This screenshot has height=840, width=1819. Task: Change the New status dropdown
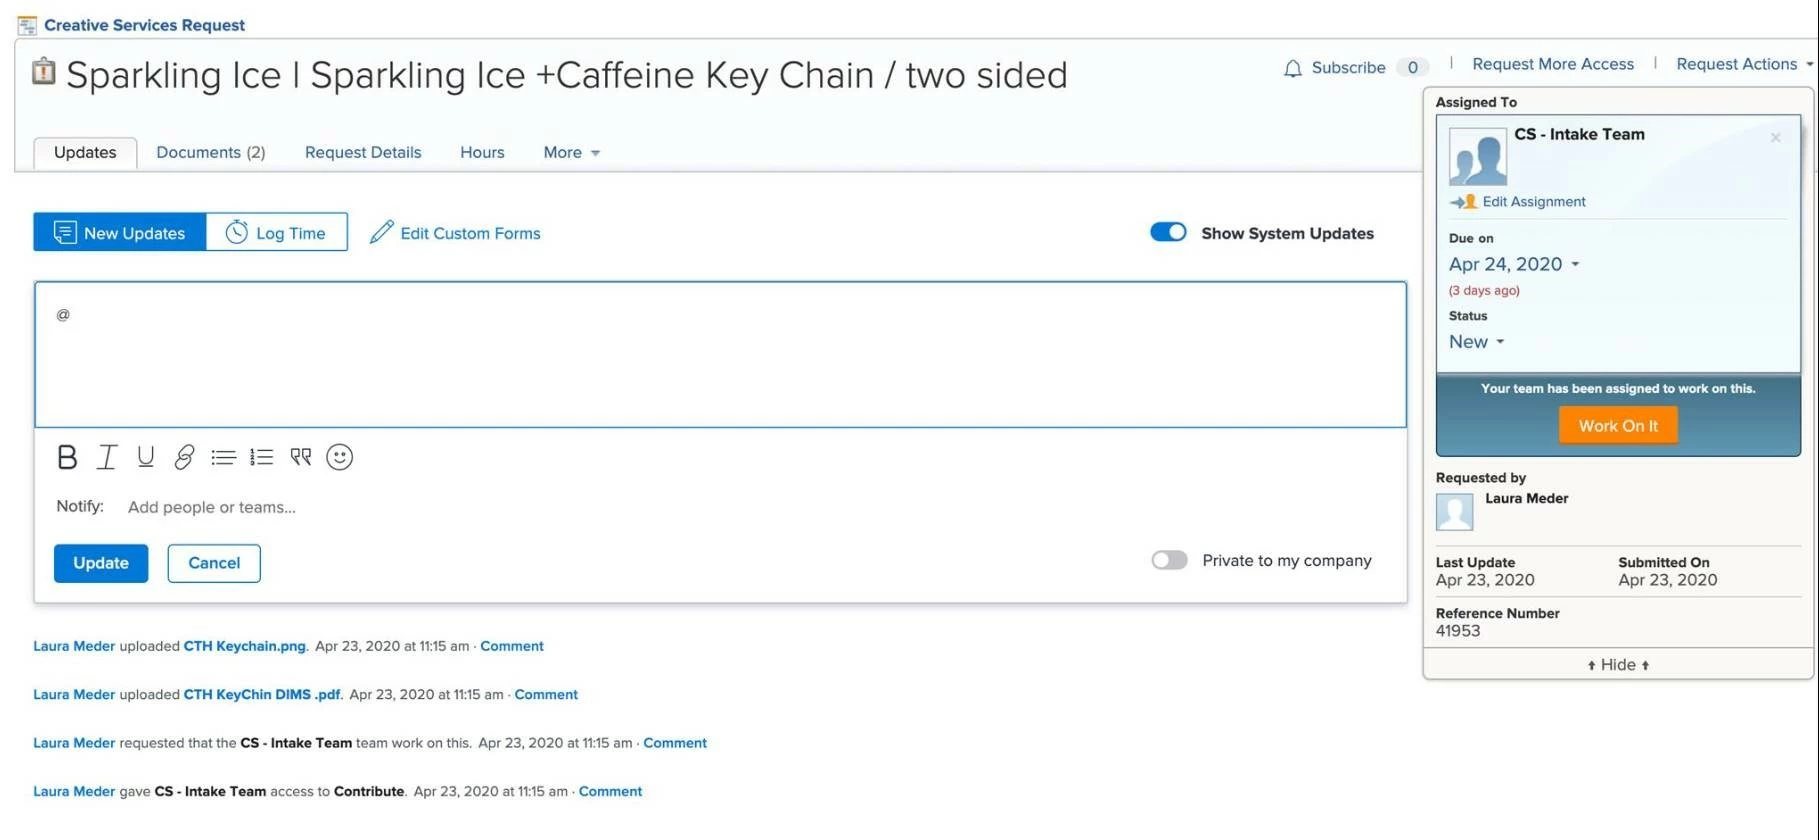click(1476, 341)
